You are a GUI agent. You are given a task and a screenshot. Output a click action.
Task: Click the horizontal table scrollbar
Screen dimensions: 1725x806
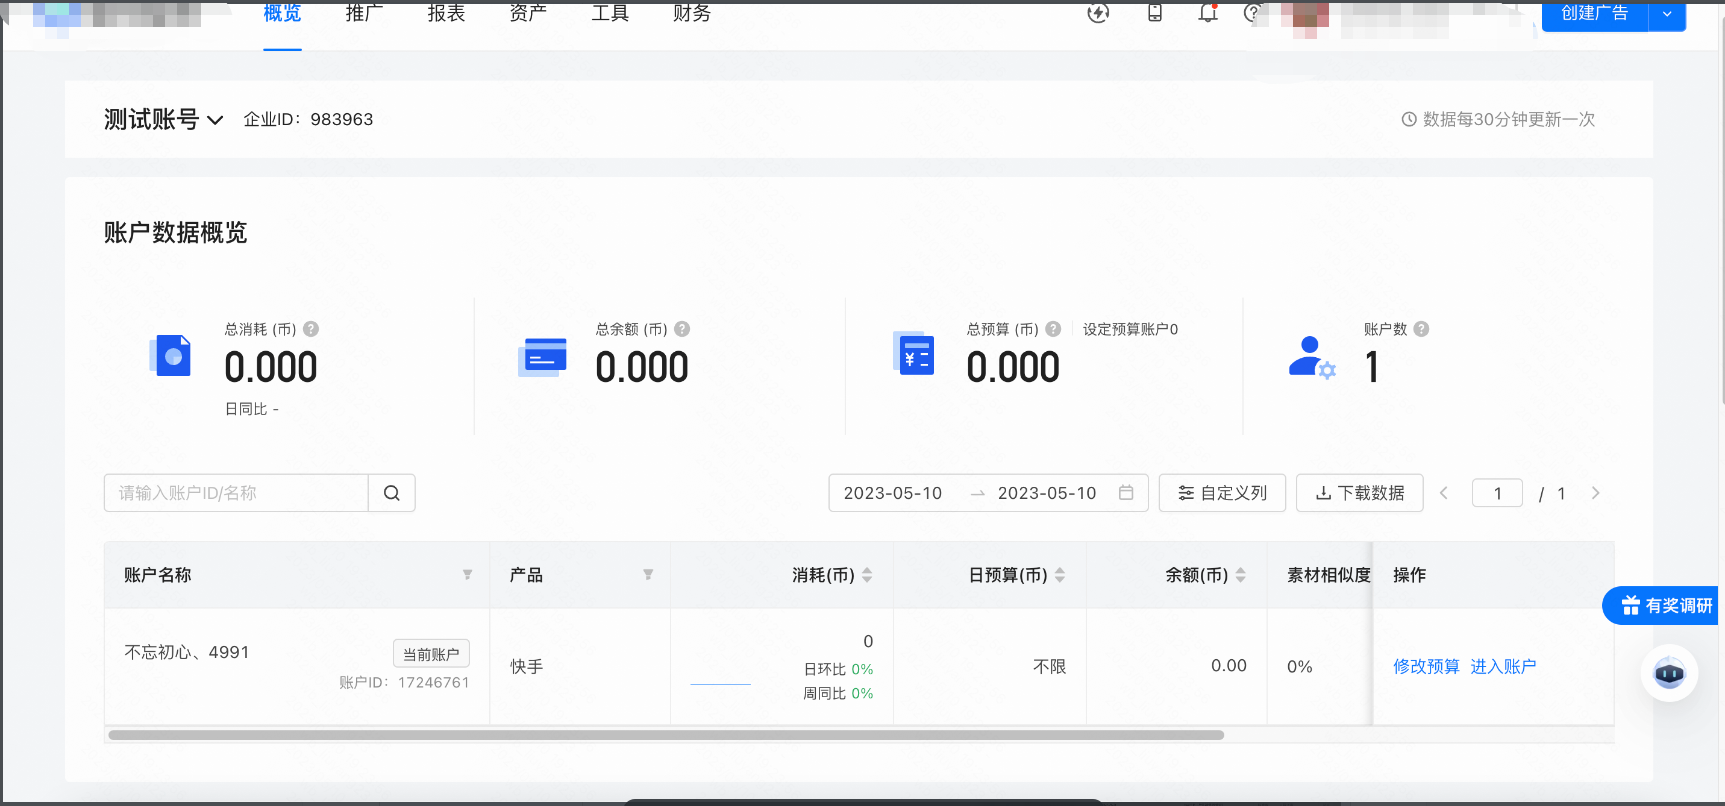666,735
